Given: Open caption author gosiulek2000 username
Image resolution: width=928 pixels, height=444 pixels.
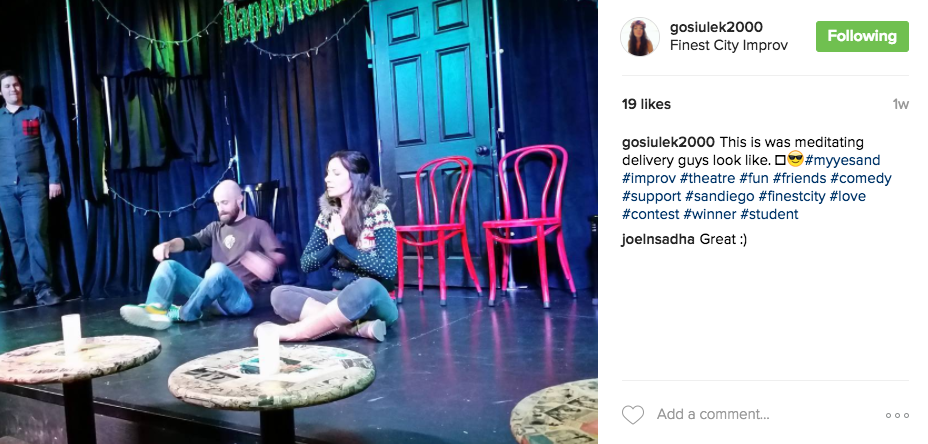Looking at the screenshot, I should tap(669, 142).
